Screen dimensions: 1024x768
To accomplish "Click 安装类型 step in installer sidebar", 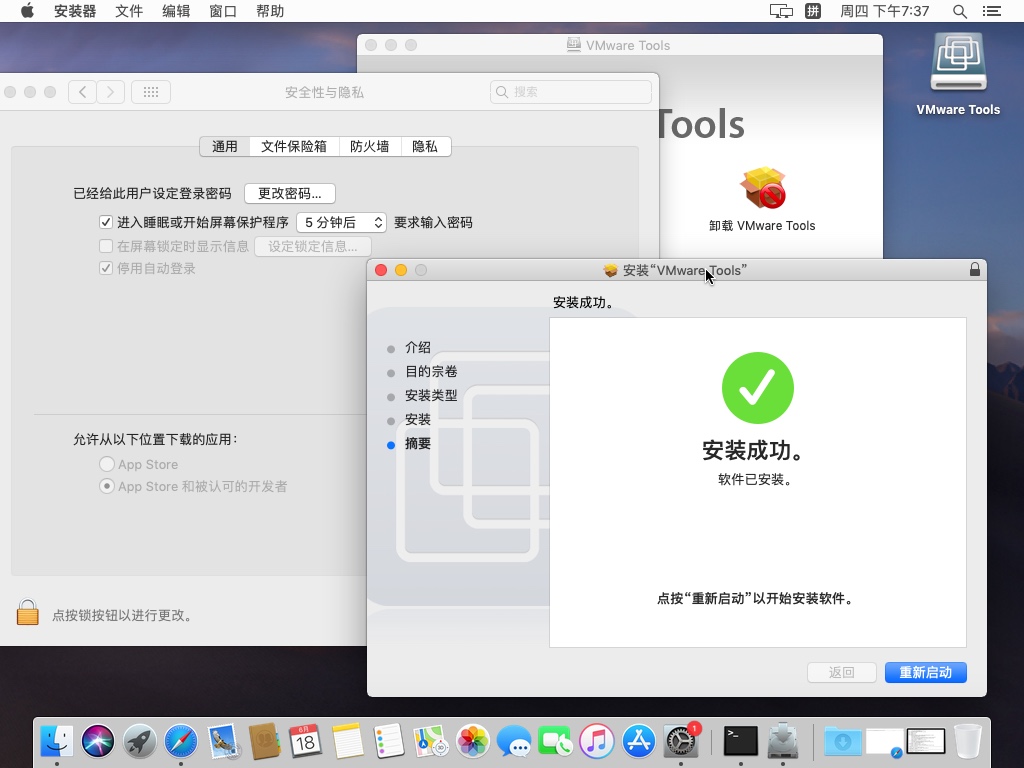I will (x=431, y=395).
